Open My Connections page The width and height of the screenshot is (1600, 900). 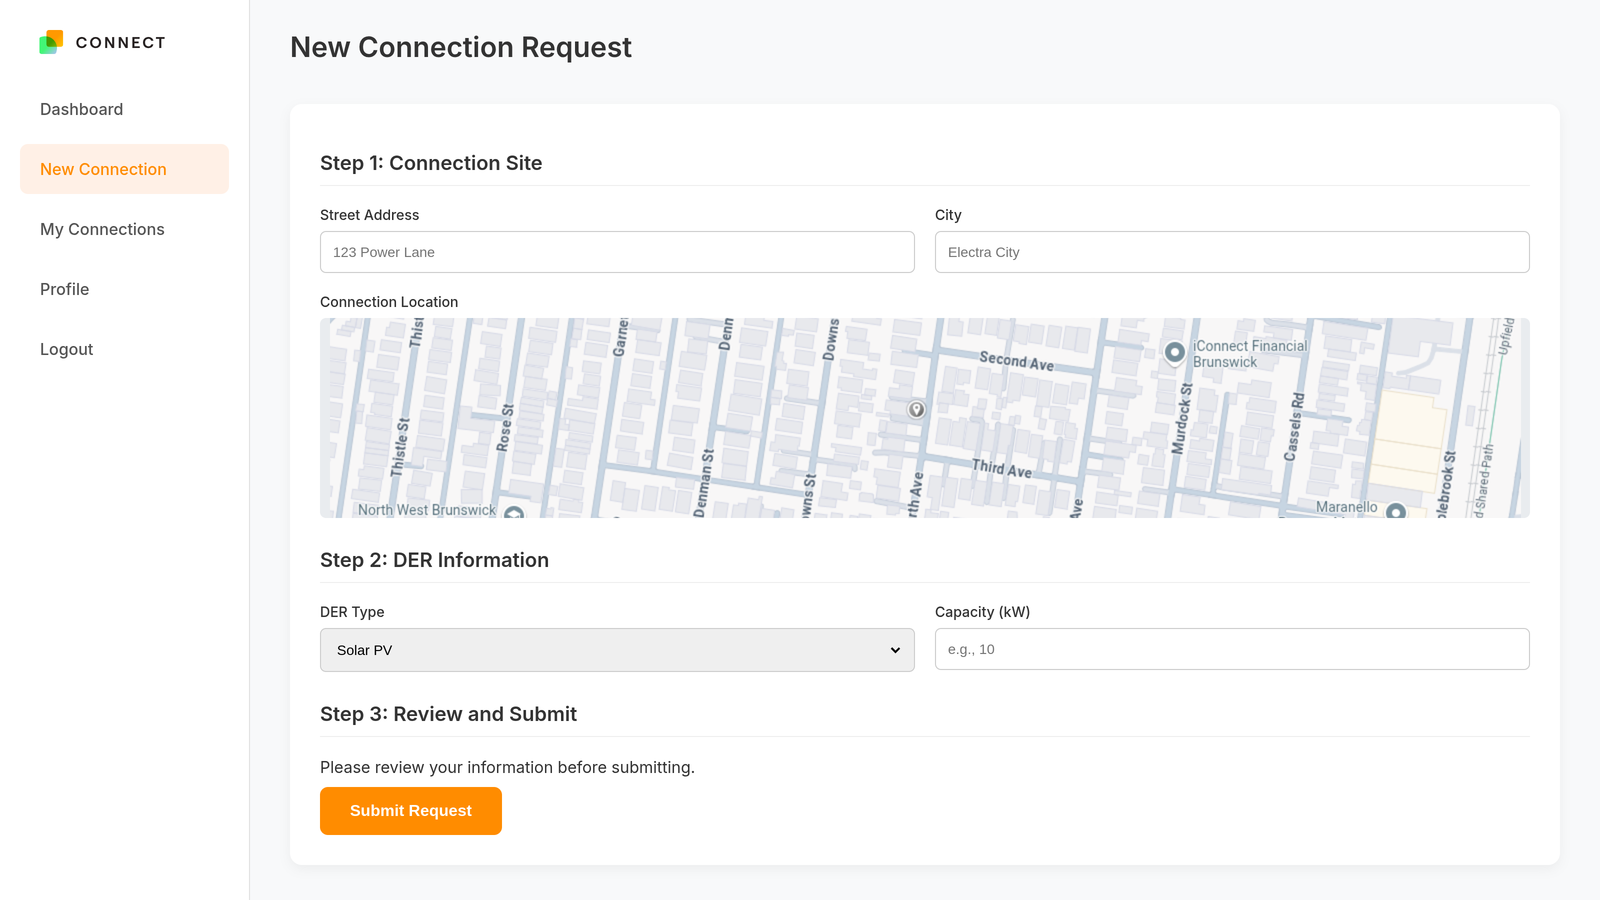[x=102, y=229]
